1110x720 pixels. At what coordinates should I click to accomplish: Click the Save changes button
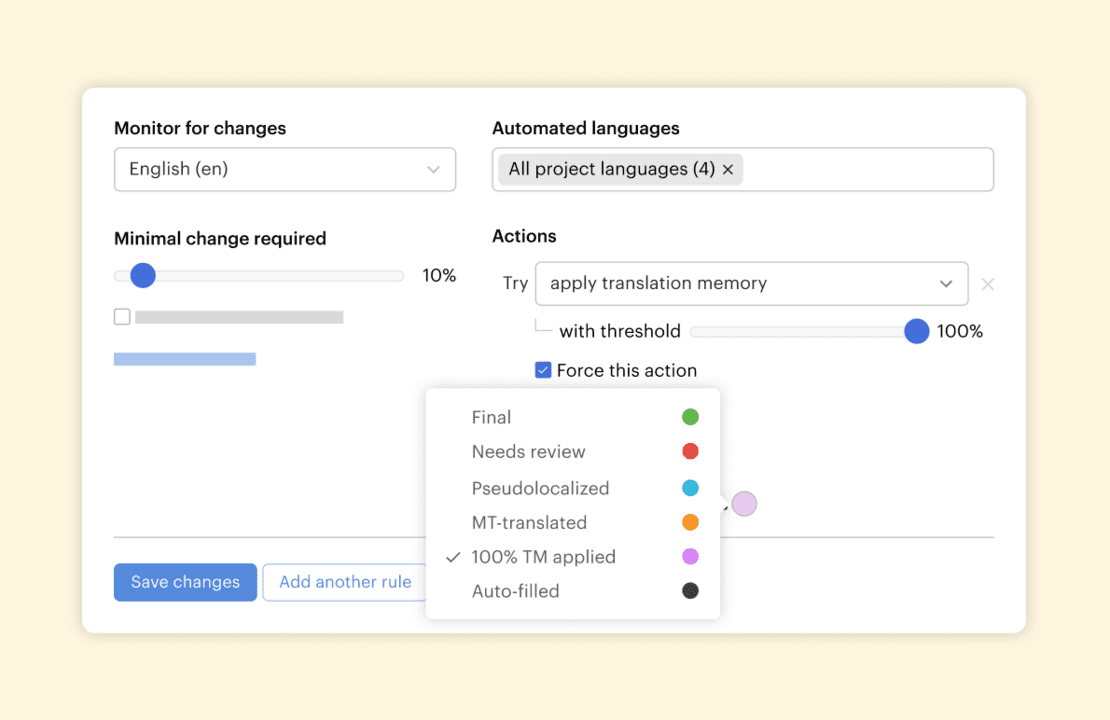[185, 582]
